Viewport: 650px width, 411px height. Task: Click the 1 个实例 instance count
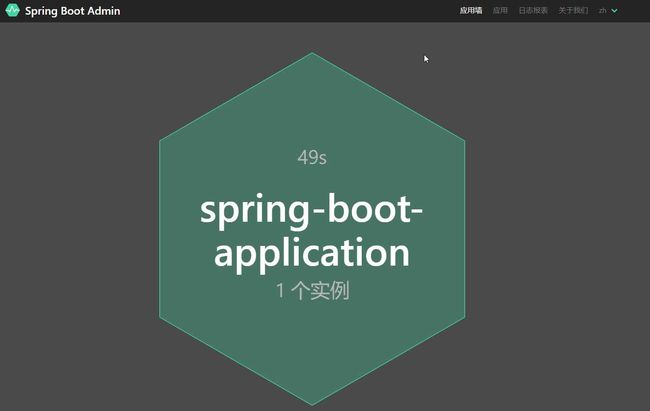click(x=313, y=290)
